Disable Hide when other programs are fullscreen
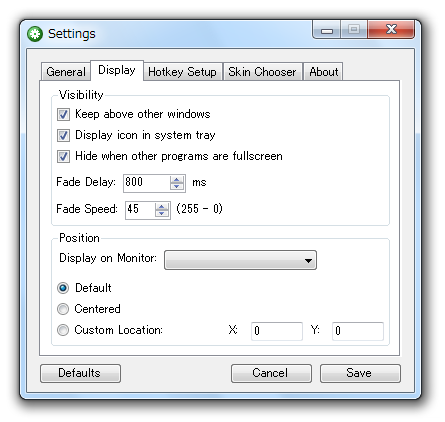 (x=63, y=156)
